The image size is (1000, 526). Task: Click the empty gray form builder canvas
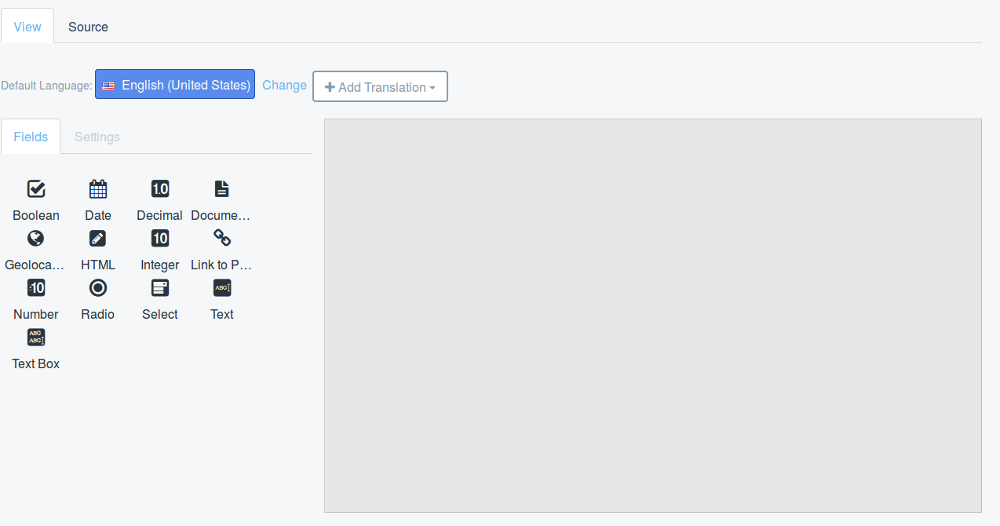tap(652, 316)
